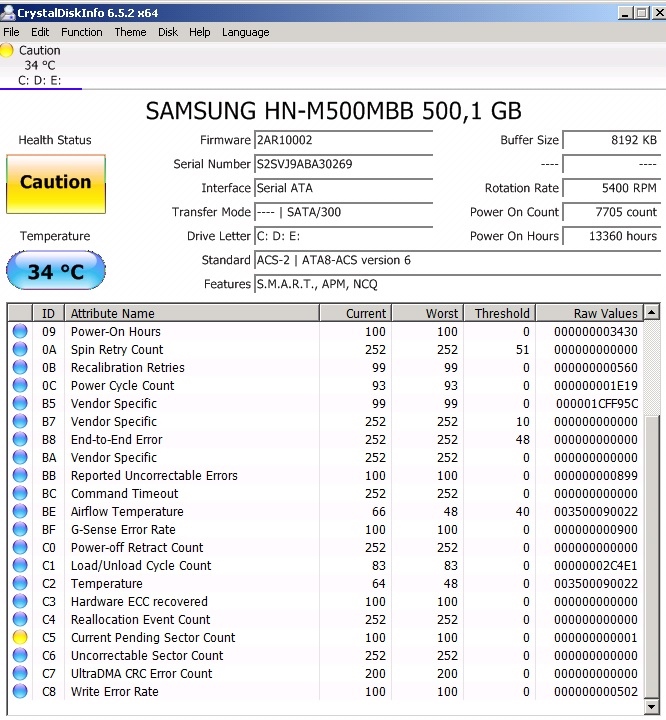This screenshot has height=720, width=666.
Task: Click the Firmware field 2AR10002
Action: (344, 140)
